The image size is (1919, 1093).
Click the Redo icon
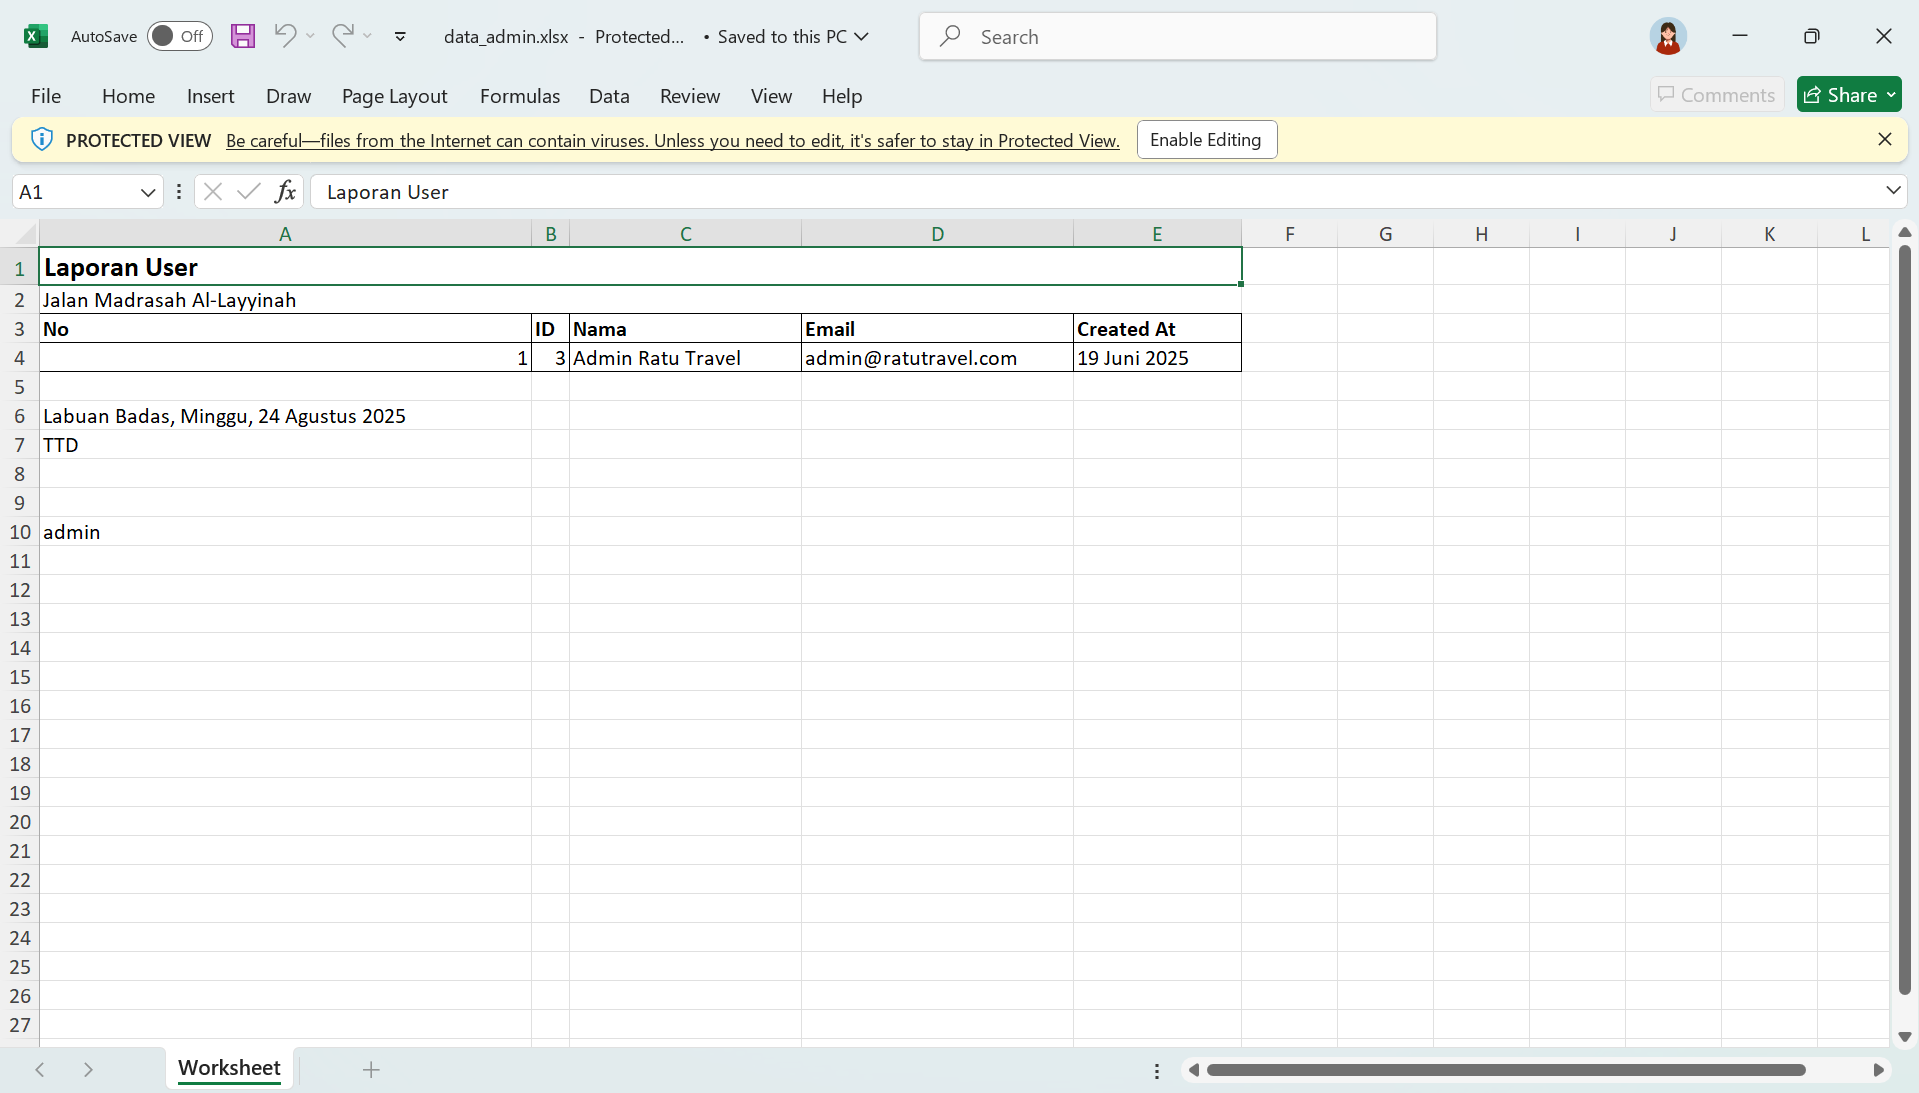point(343,36)
